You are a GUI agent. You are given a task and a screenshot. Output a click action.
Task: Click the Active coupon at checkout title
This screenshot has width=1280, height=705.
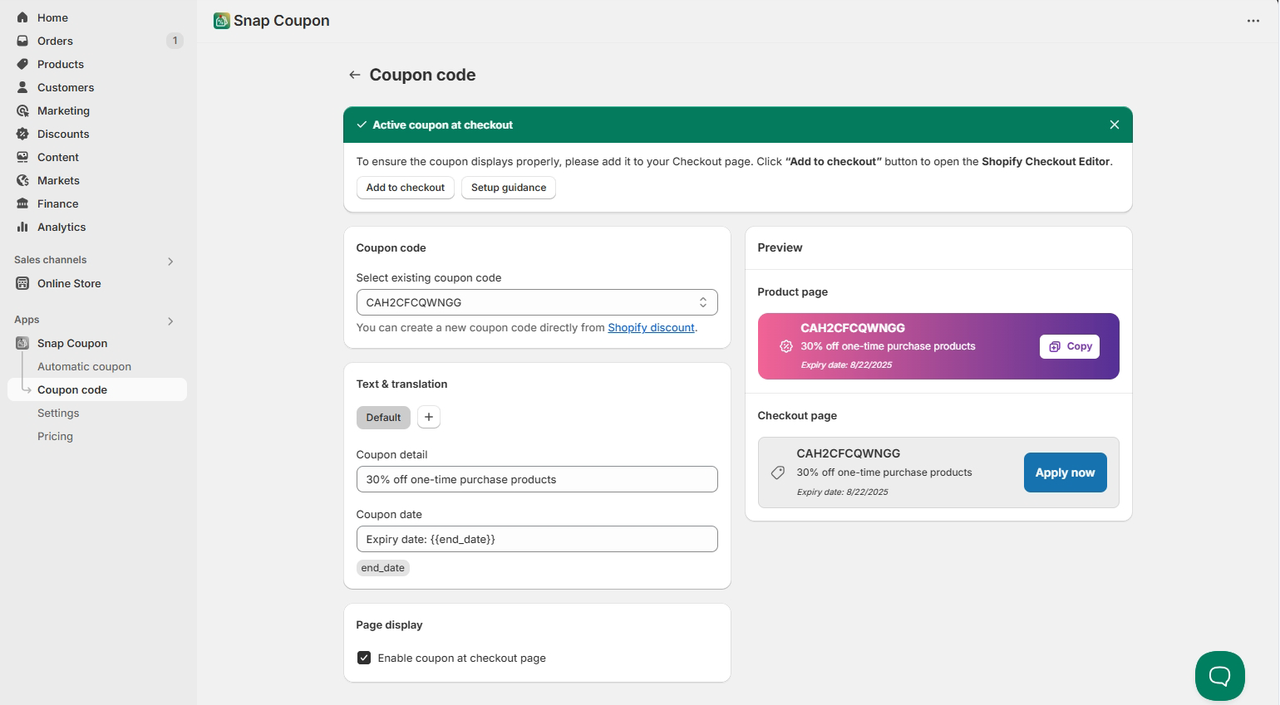coord(443,125)
